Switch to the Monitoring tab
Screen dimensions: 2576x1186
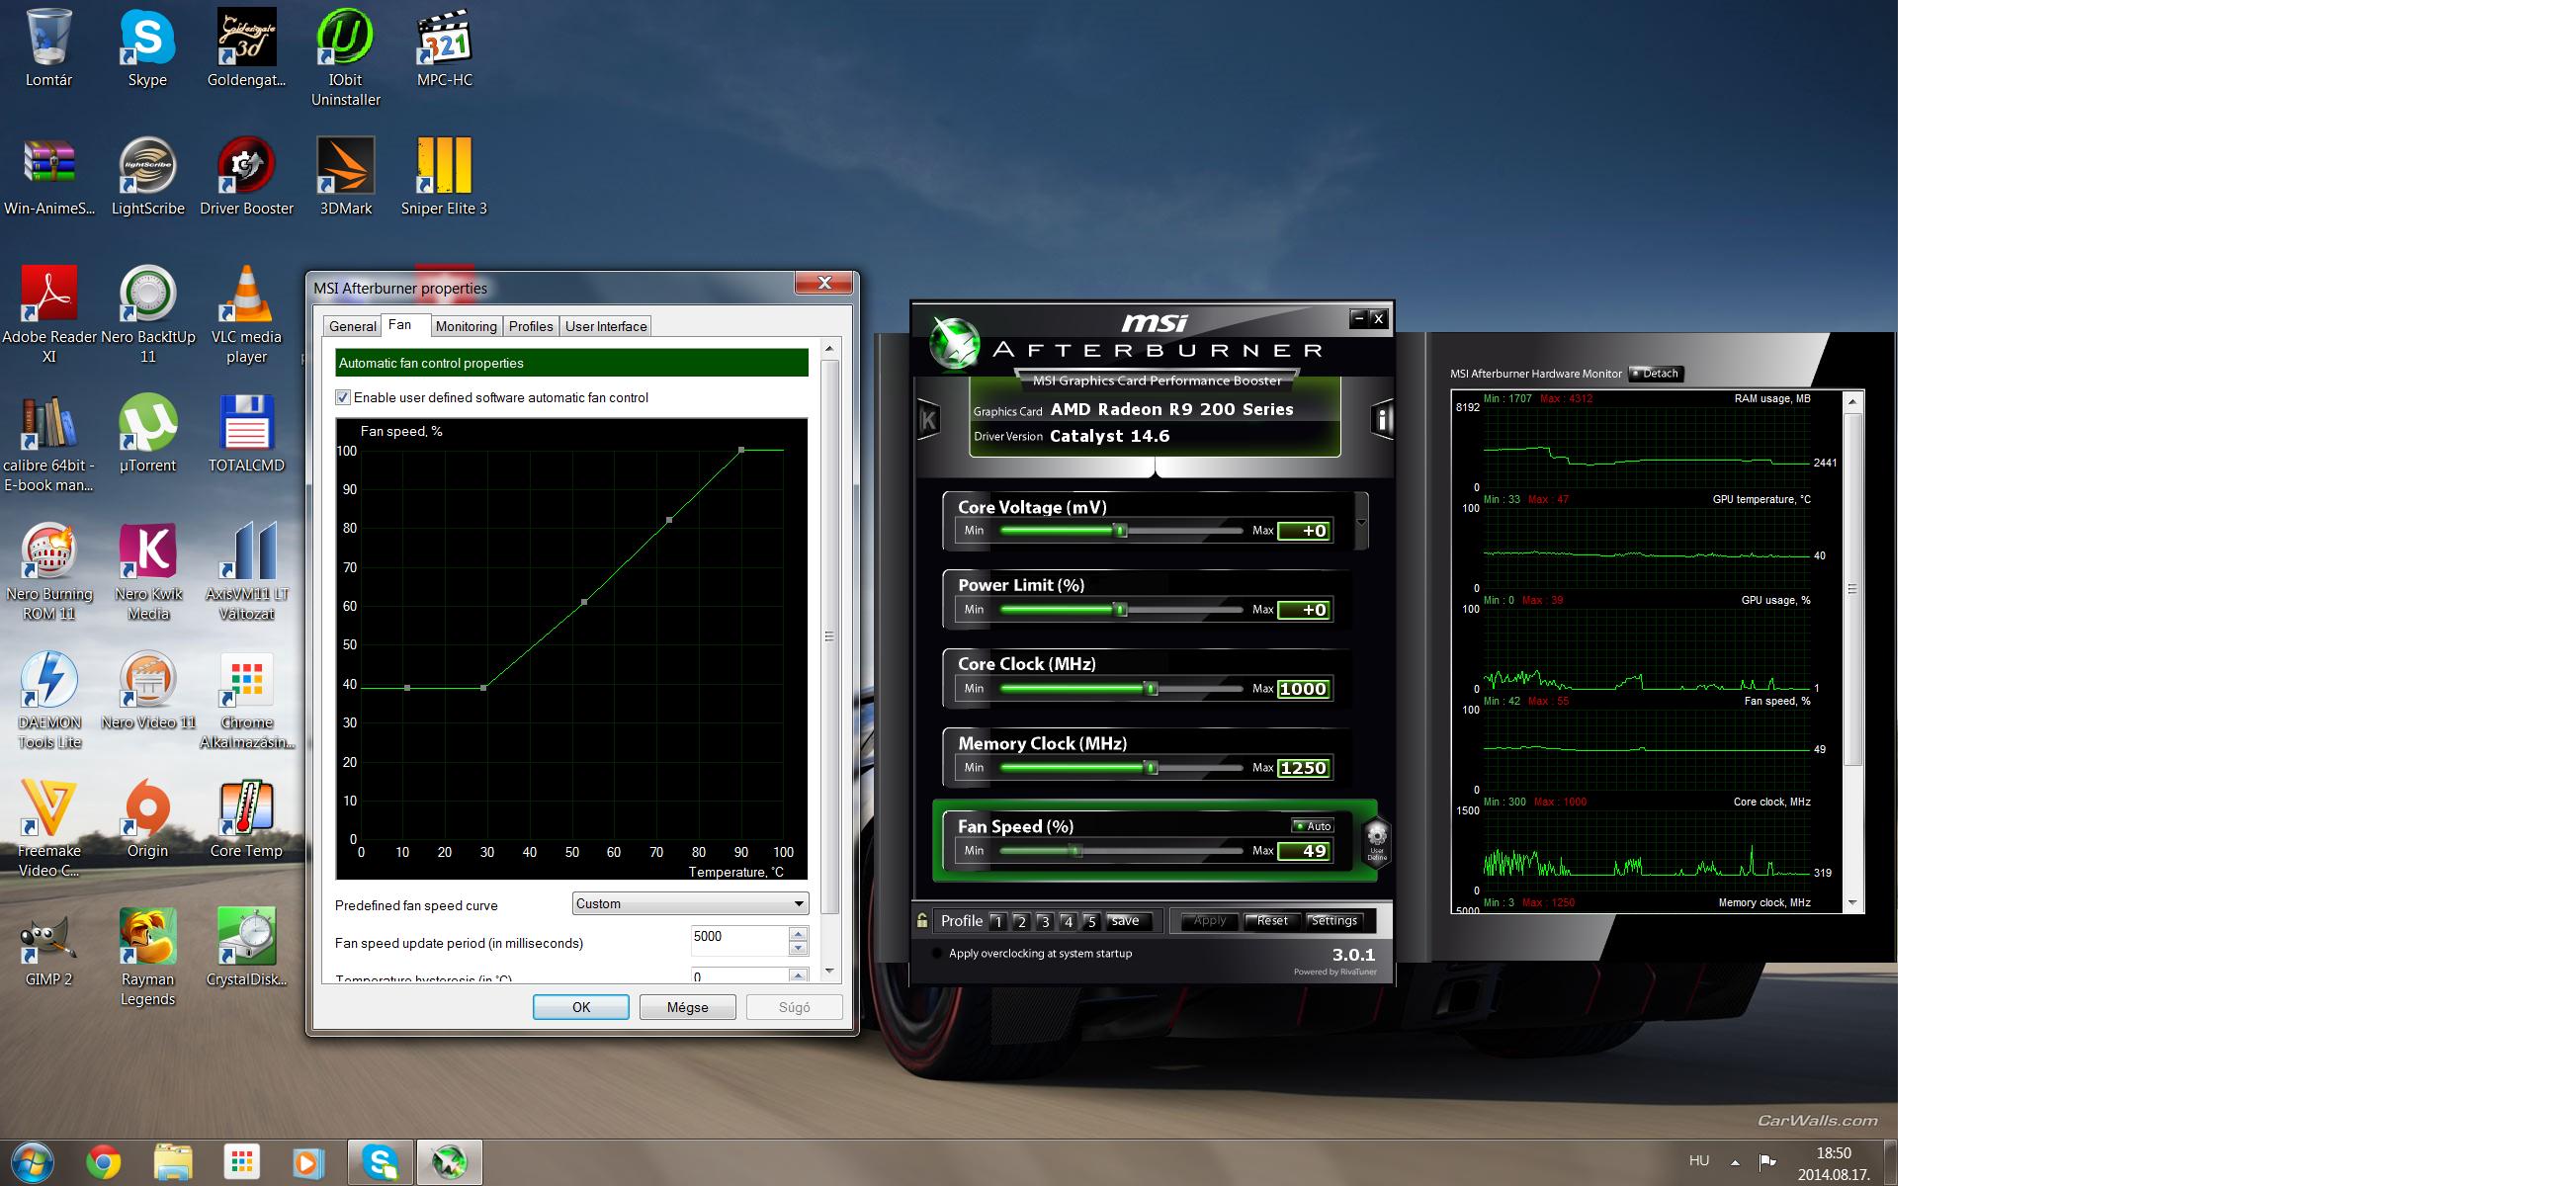[x=466, y=326]
